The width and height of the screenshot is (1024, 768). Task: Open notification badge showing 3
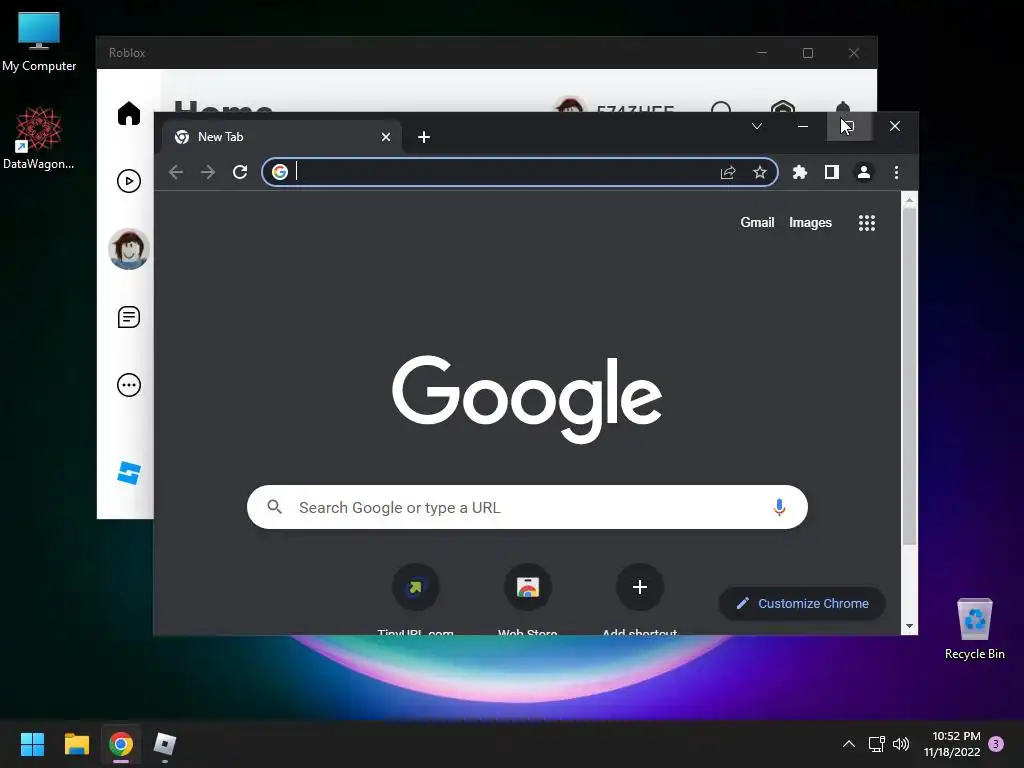point(996,744)
